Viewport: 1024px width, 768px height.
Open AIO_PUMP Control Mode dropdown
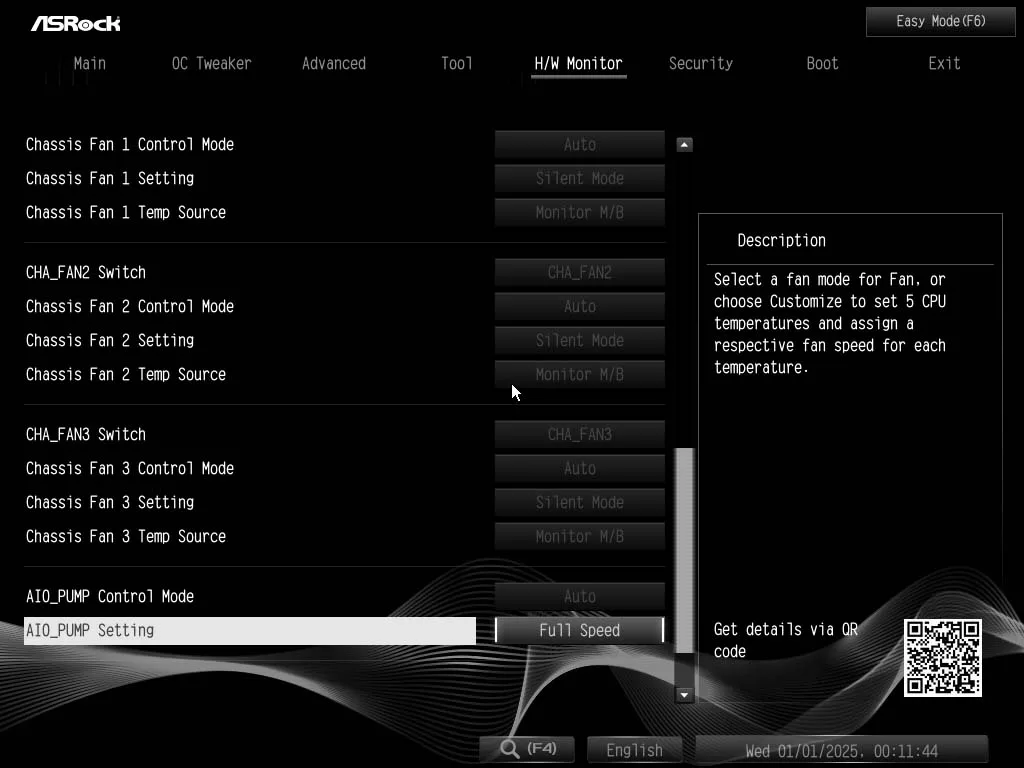coord(580,596)
